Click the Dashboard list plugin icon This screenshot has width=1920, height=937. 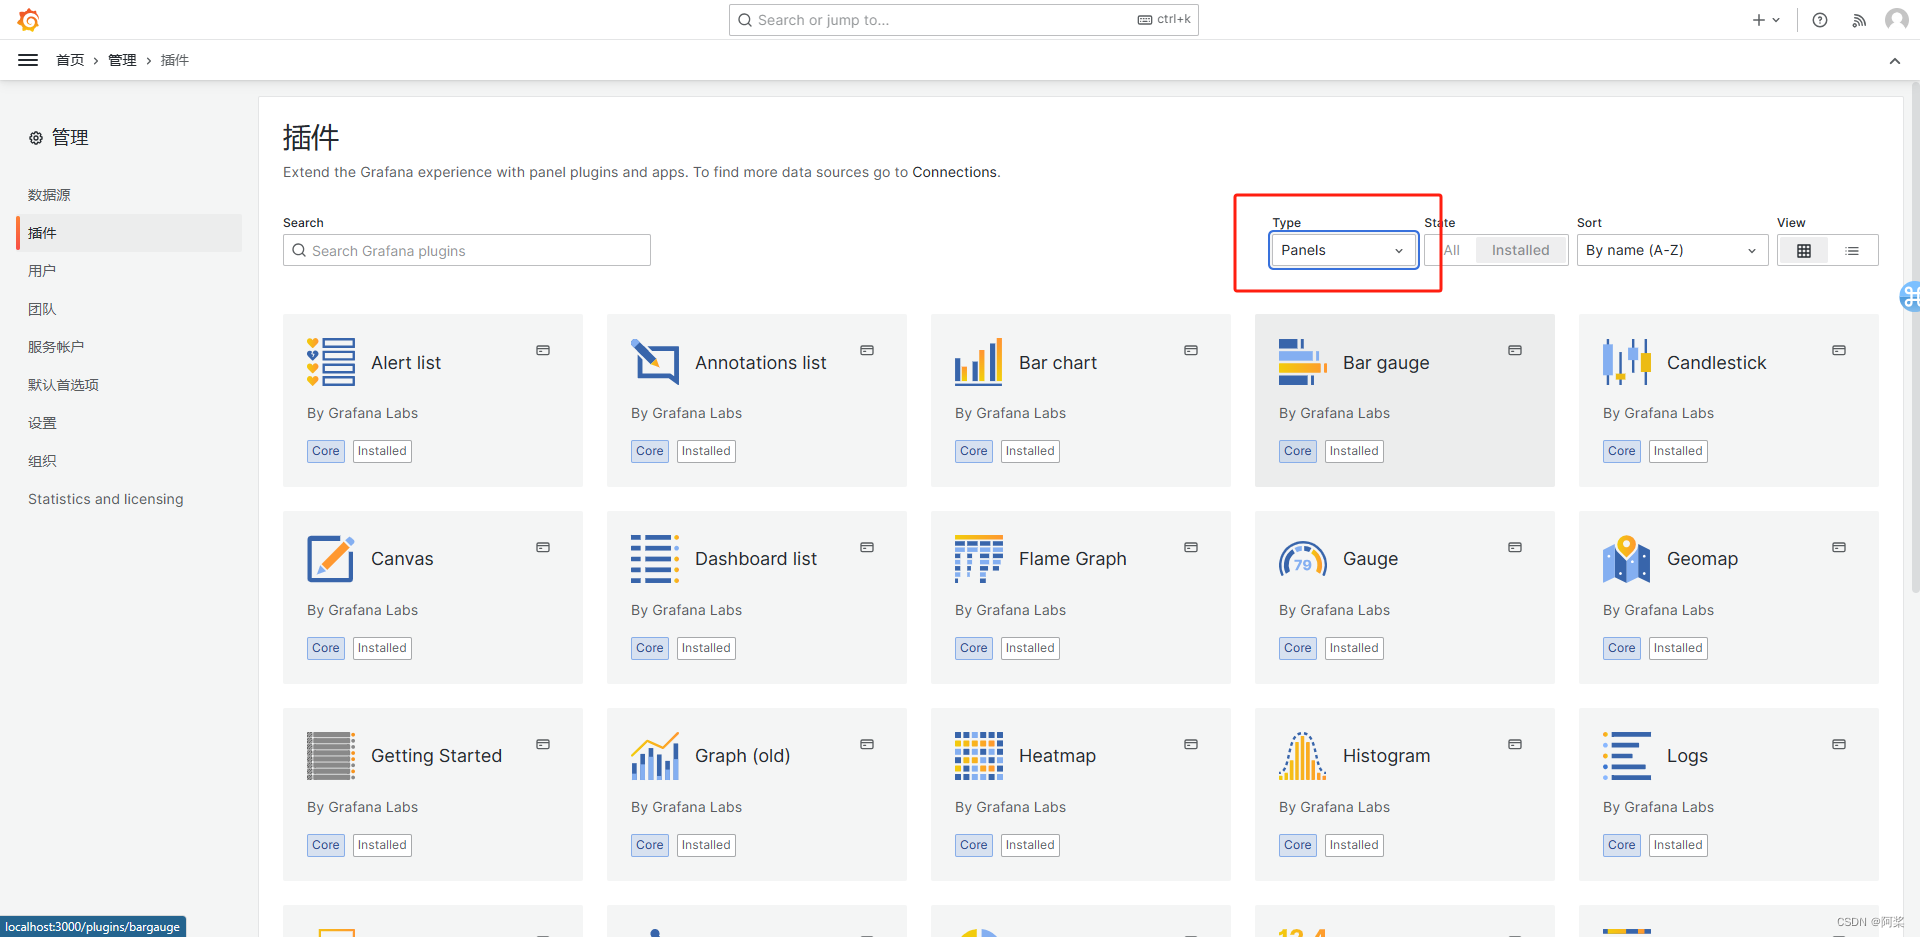point(655,558)
